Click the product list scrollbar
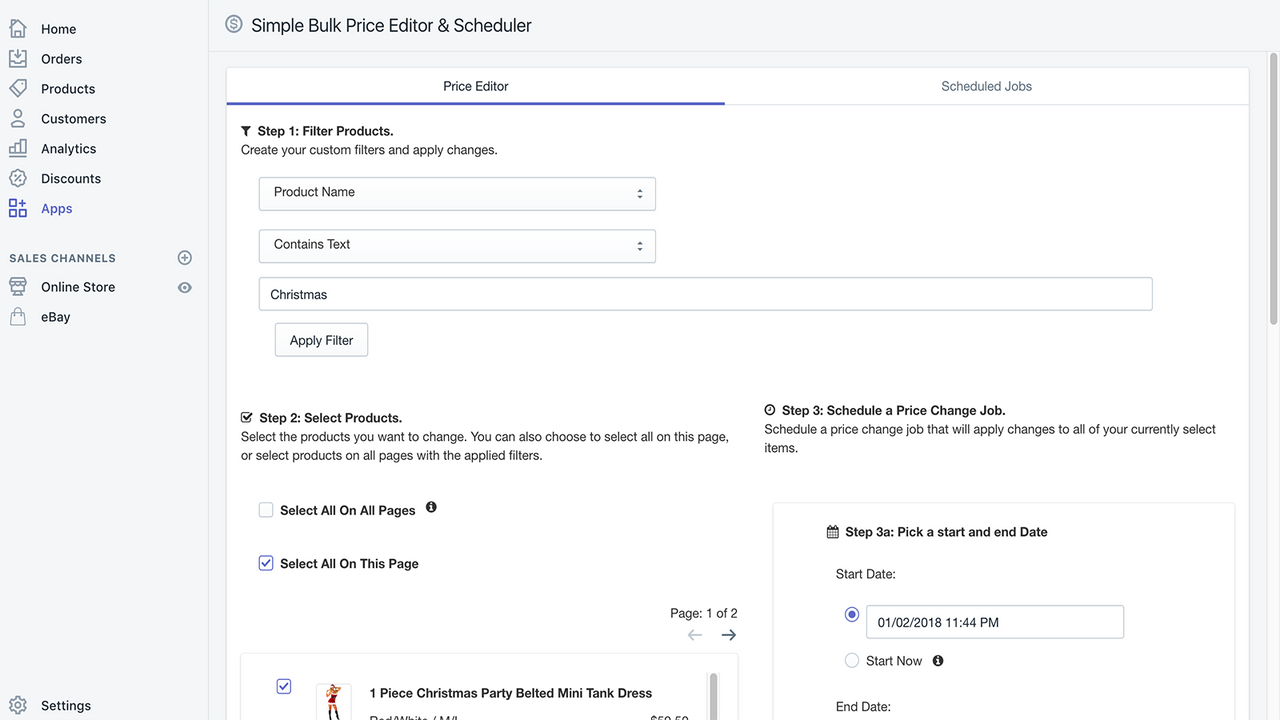This screenshot has width=1280, height=720. (x=713, y=695)
